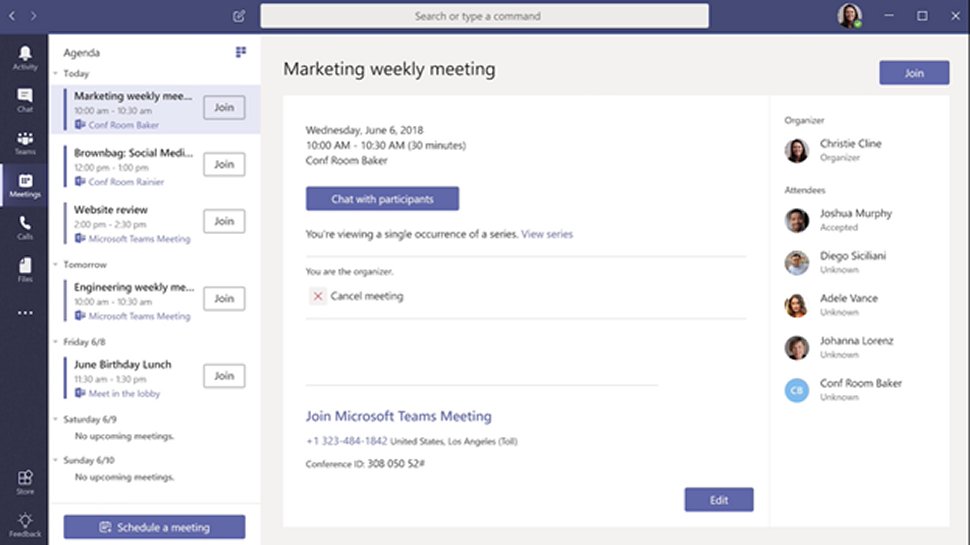Open the user profile avatar
The width and height of the screenshot is (970, 545).
(x=849, y=15)
